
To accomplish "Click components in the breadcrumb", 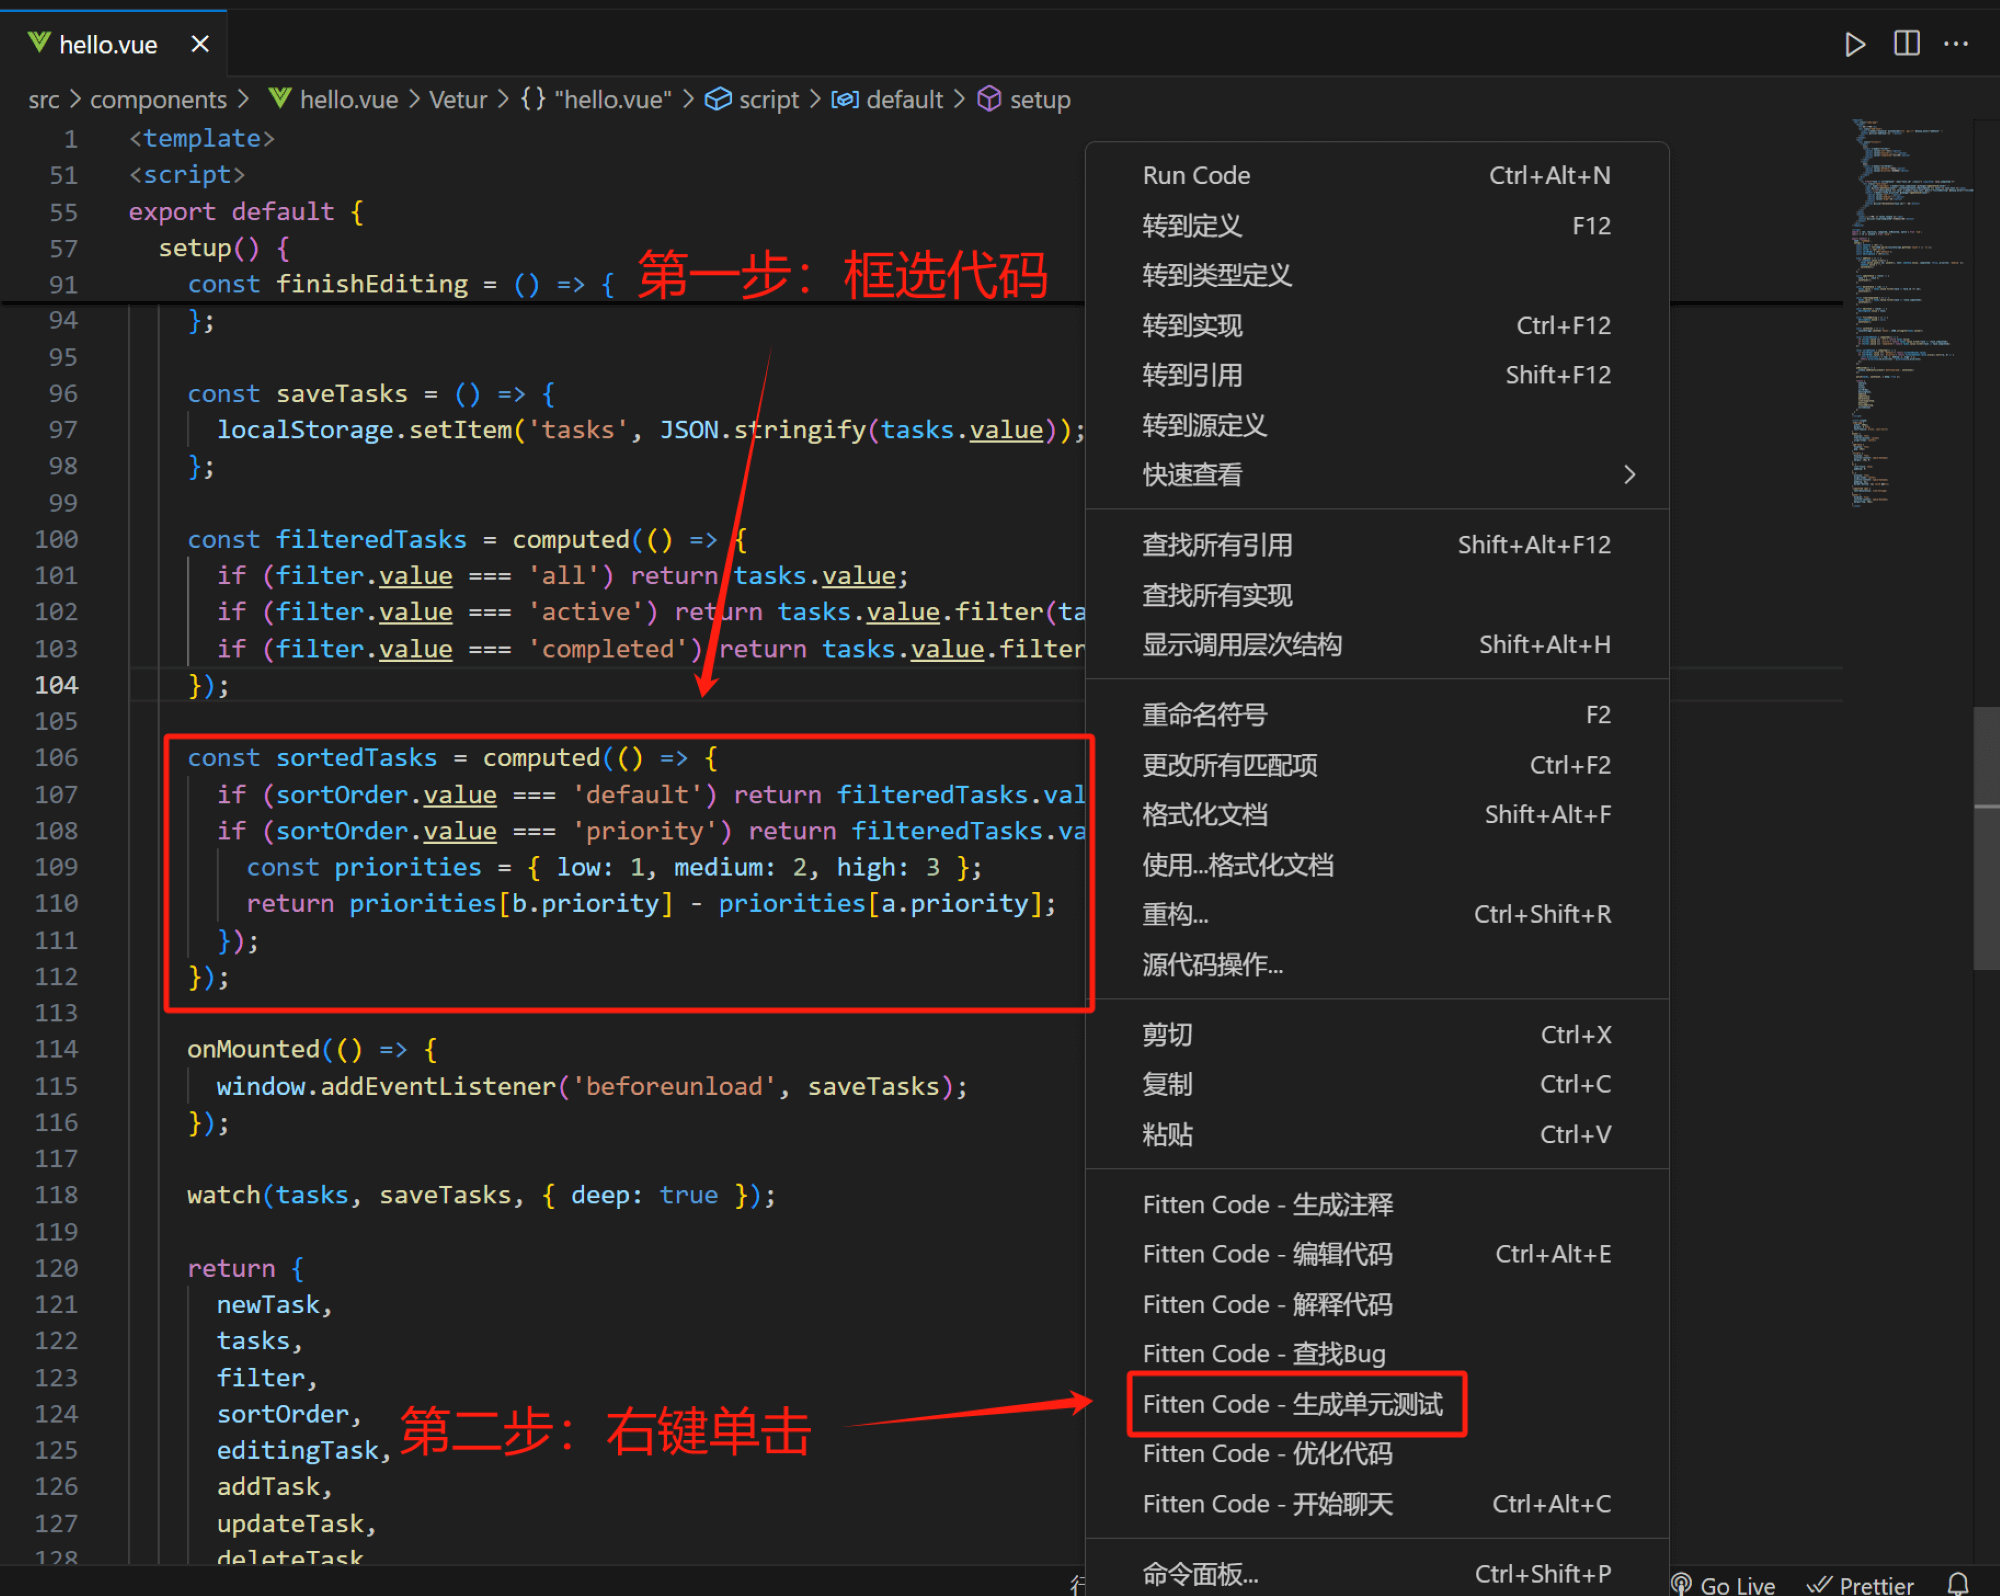I will pyautogui.click(x=158, y=100).
